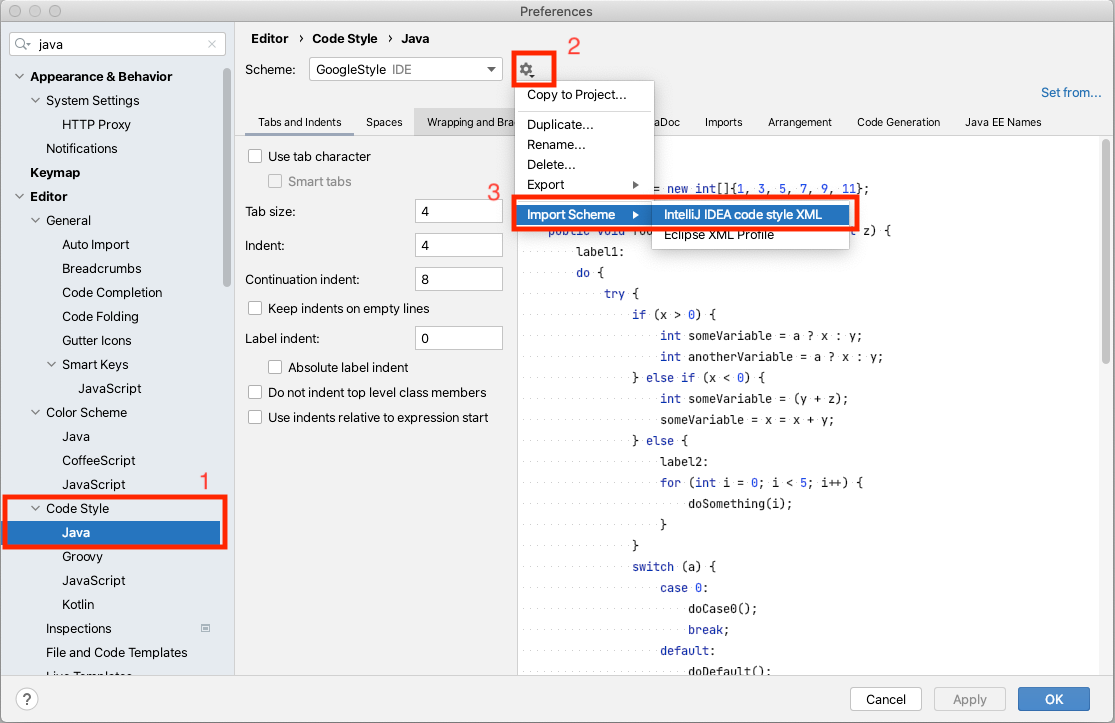Click the settings tree scrollbar
Viewport: 1115px width, 723px height.
[x=227, y=178]
